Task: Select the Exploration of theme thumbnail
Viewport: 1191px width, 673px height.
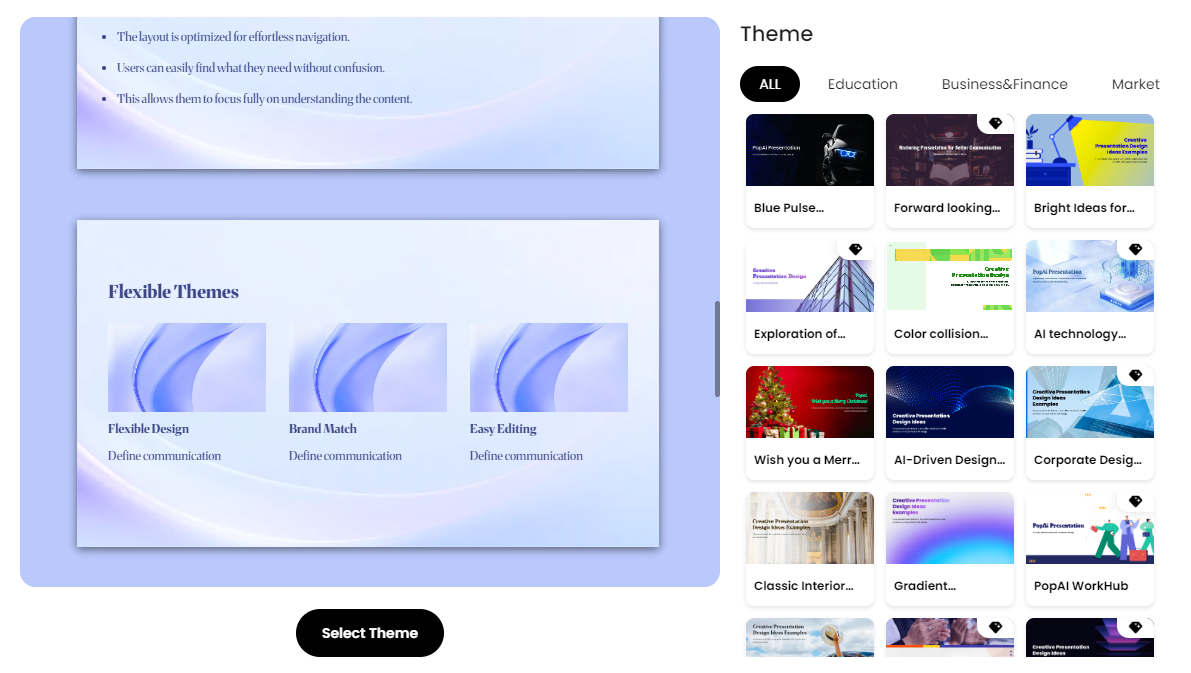Action: pos(810,276)
